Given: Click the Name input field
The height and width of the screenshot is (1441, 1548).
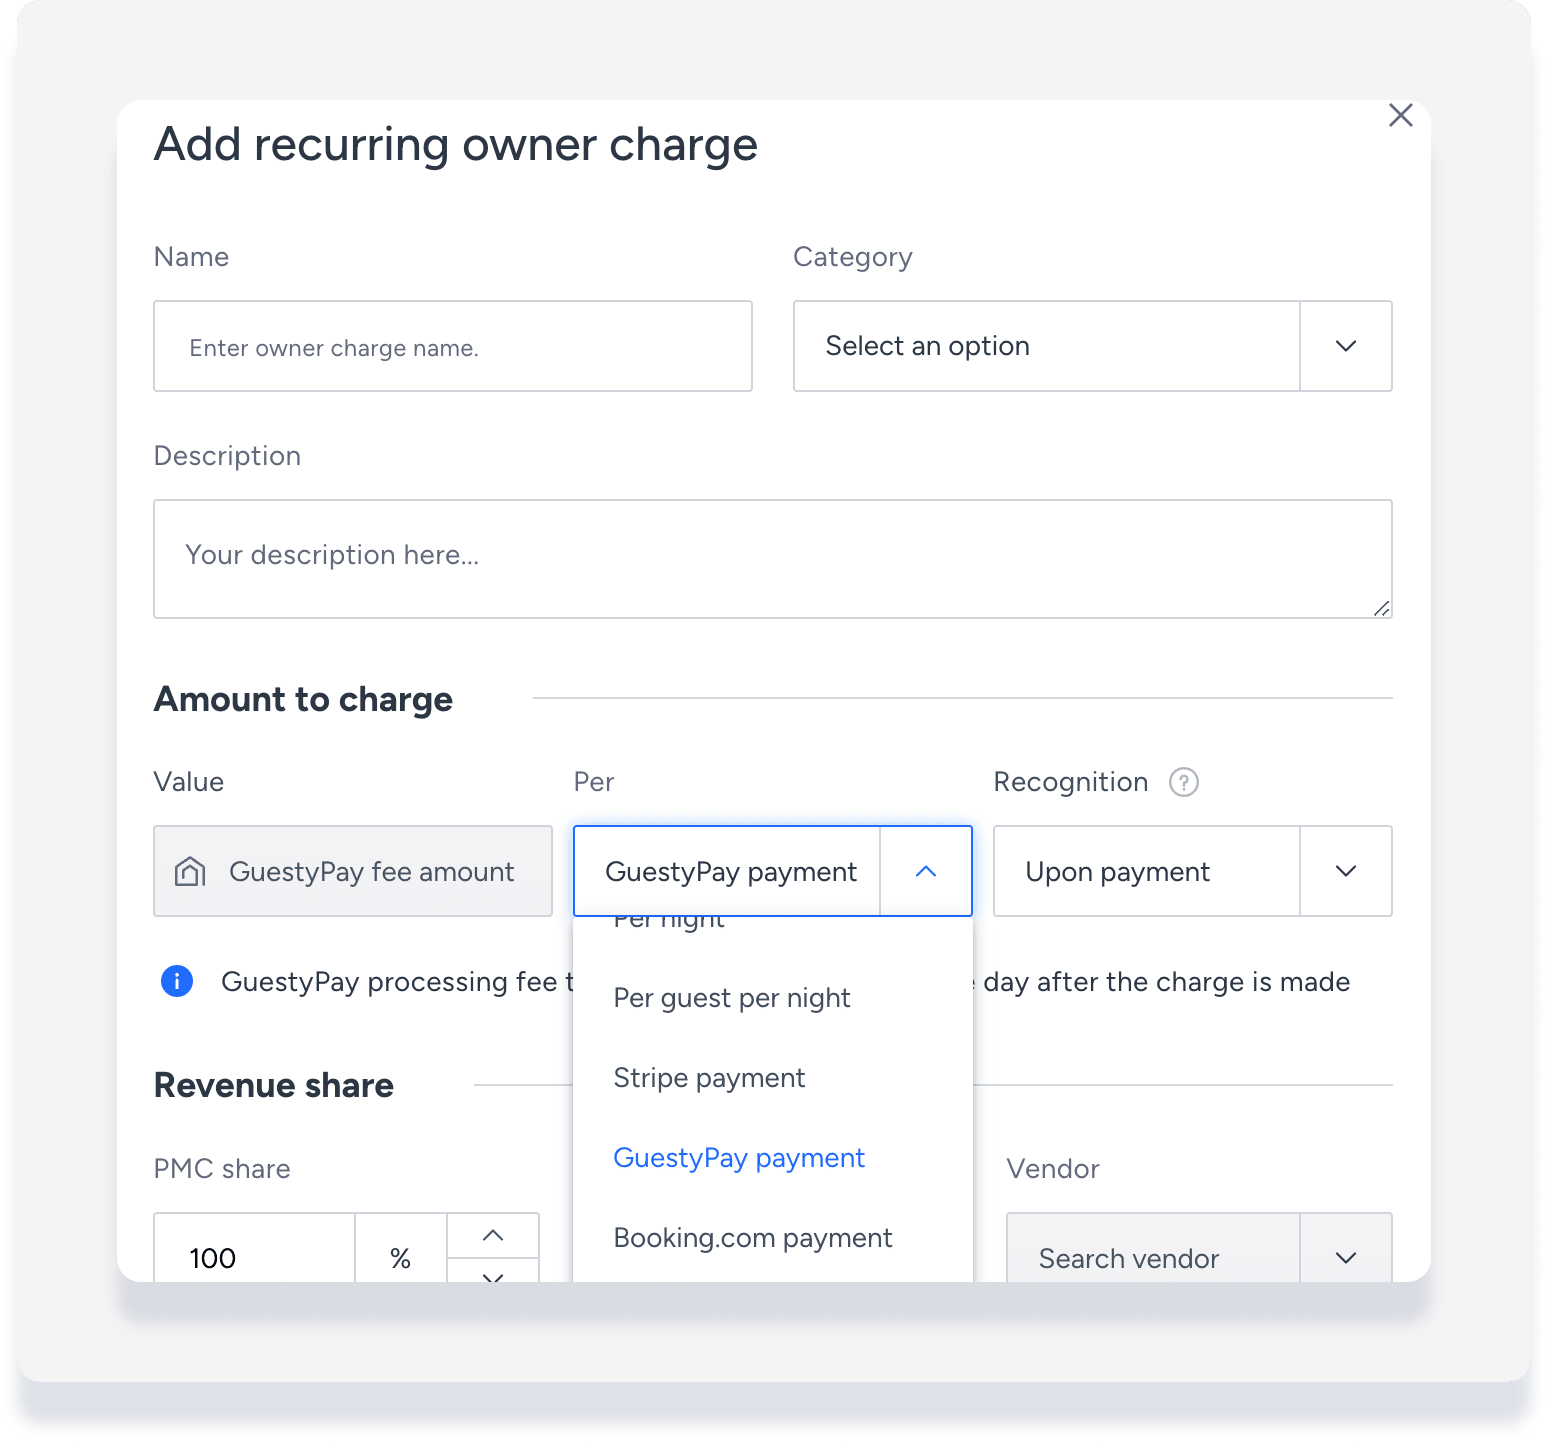Looking at the screenshot, I should coord(453,346).
